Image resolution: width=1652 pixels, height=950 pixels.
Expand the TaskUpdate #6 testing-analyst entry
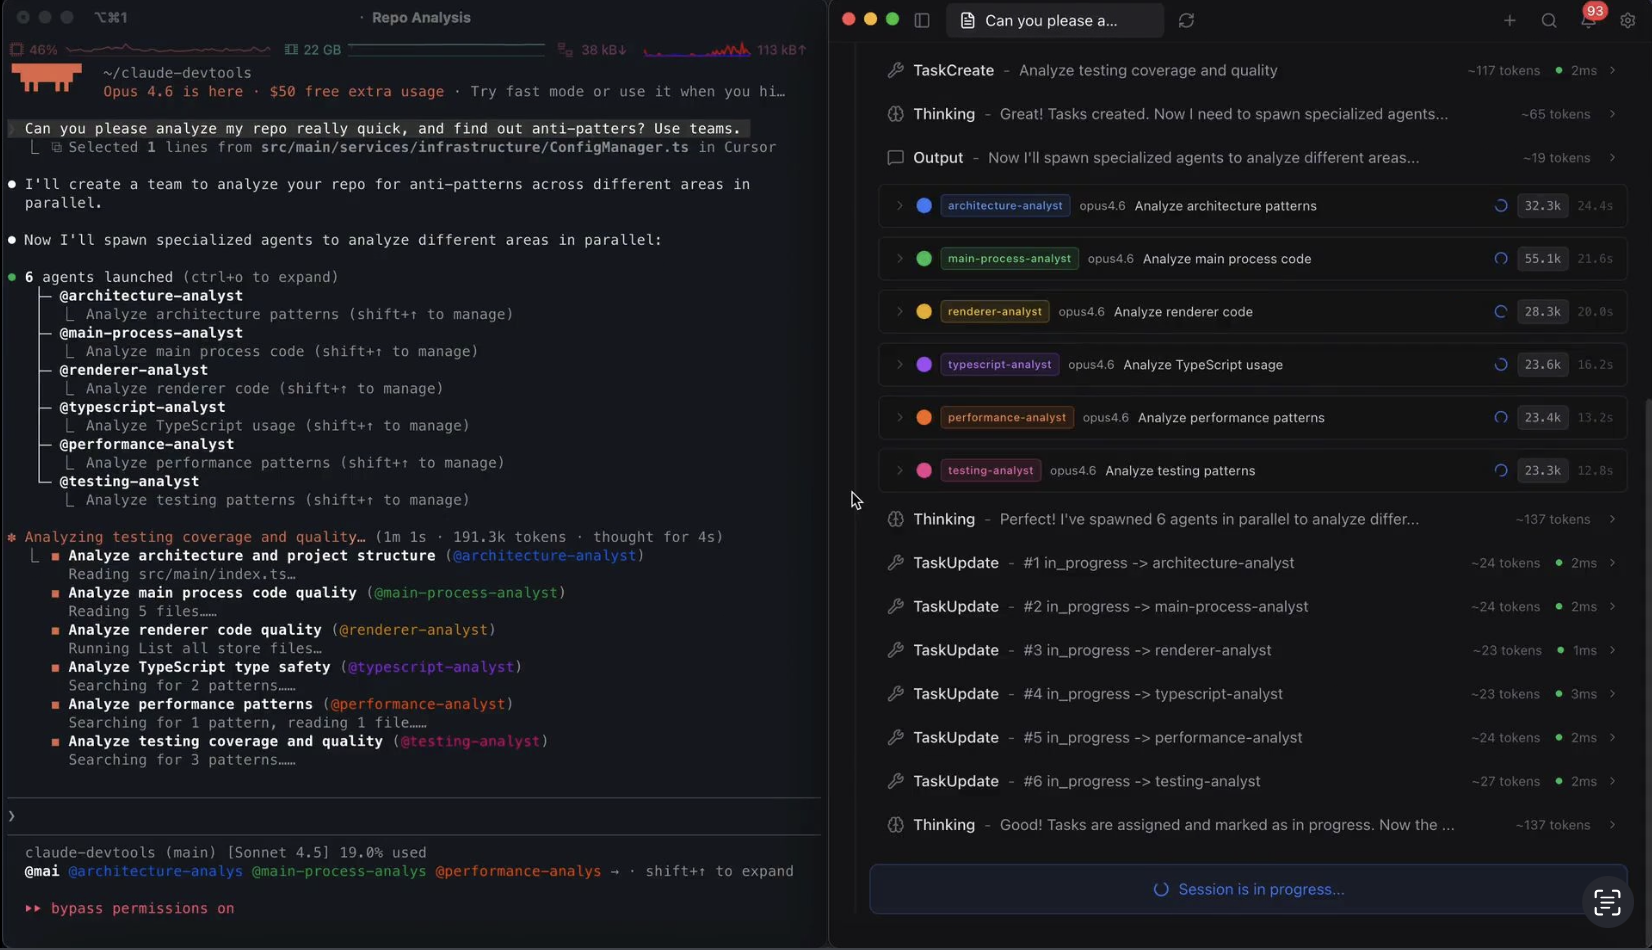[x=1613, y=781]
